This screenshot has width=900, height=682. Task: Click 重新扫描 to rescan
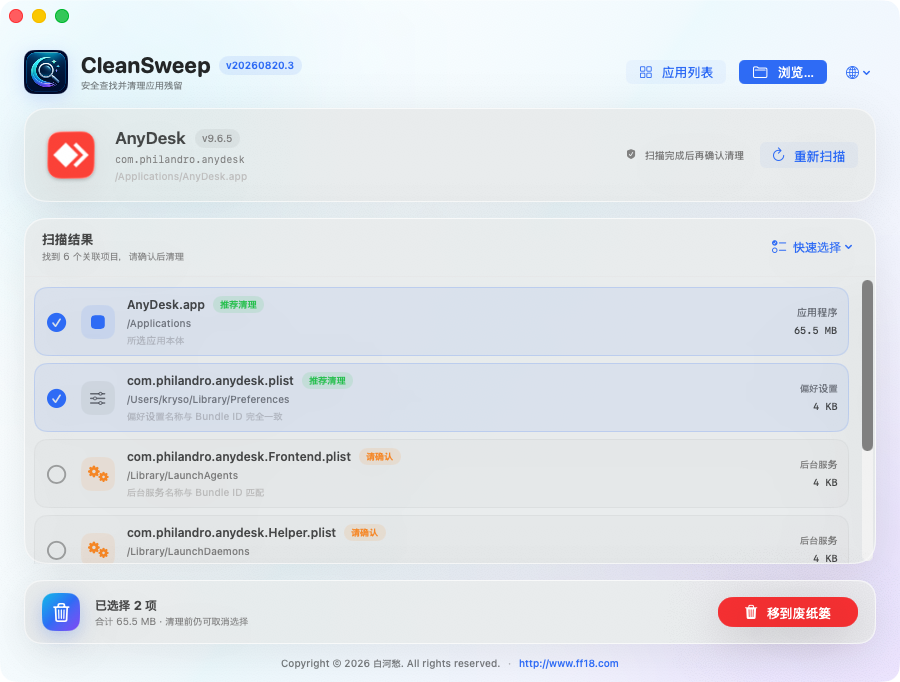tap(809, 156)
